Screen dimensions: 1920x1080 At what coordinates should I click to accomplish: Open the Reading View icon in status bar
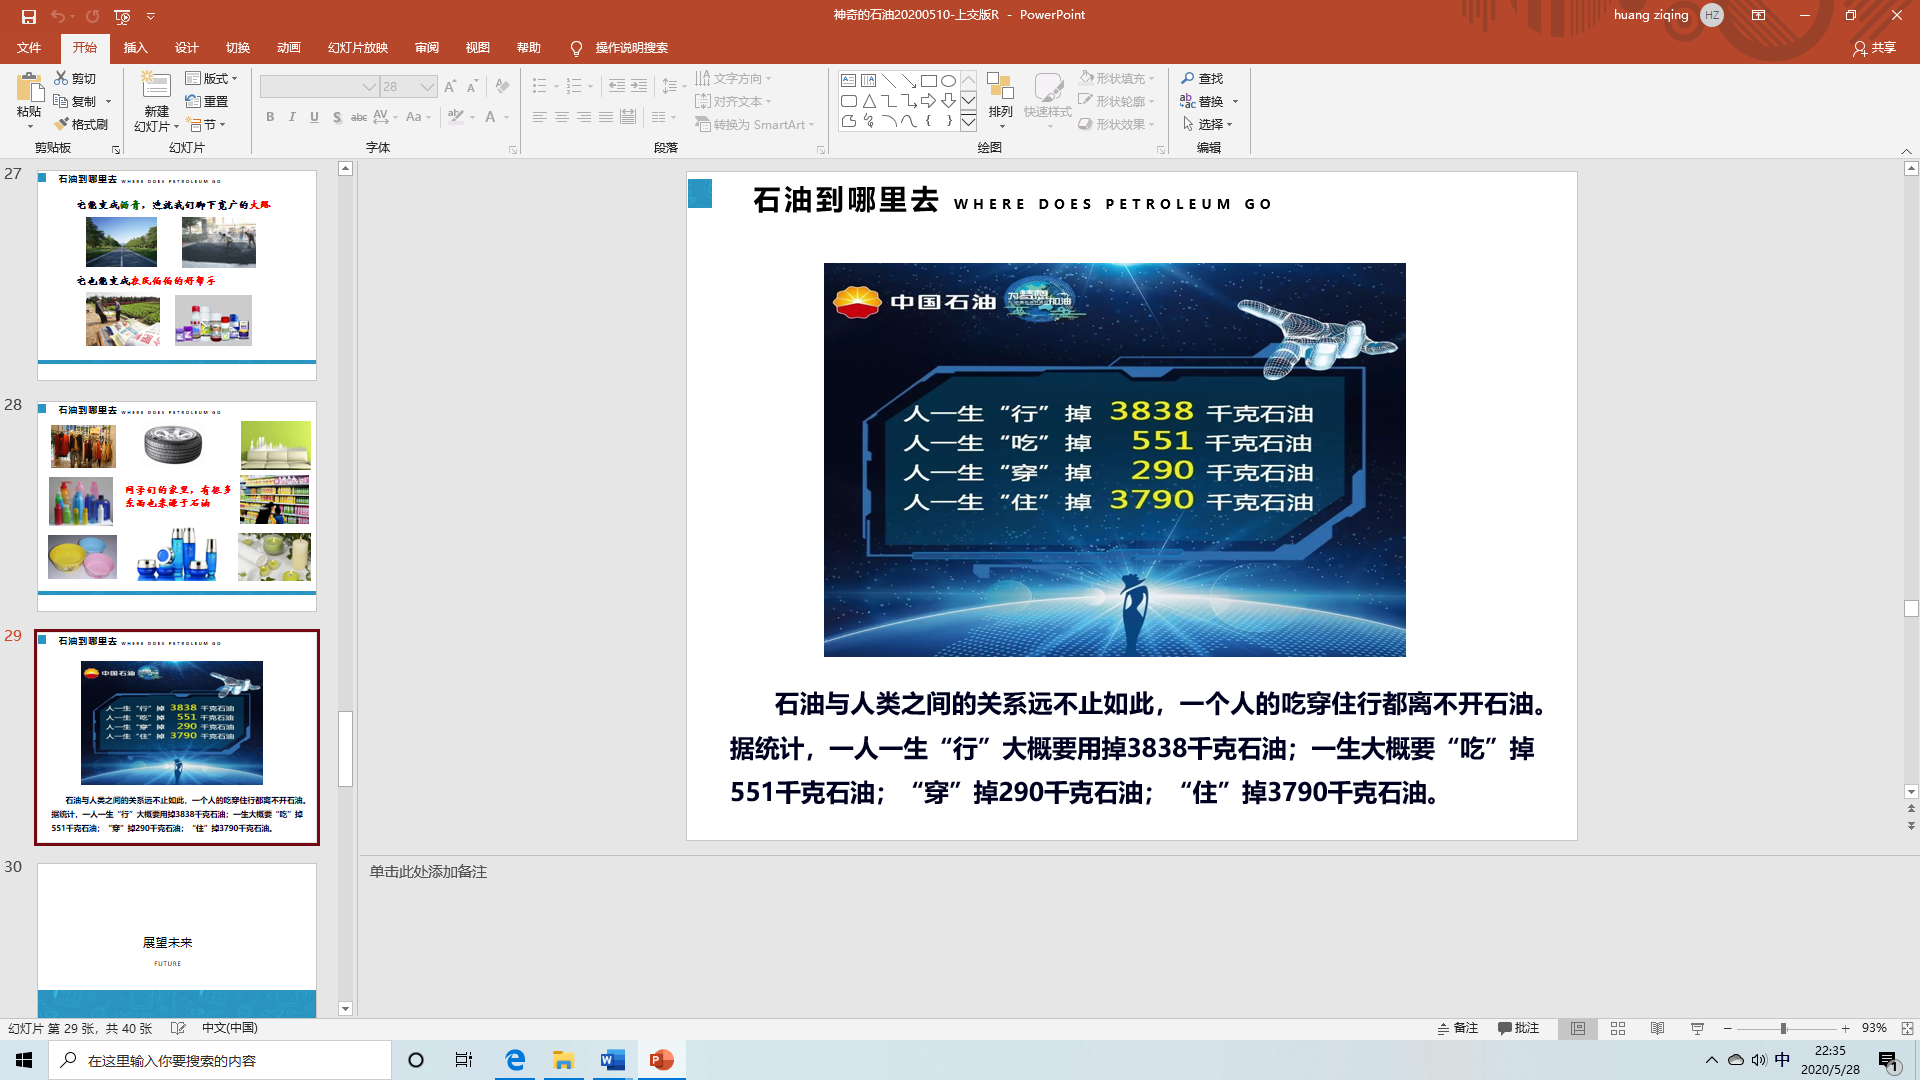pos(1657,1028)
